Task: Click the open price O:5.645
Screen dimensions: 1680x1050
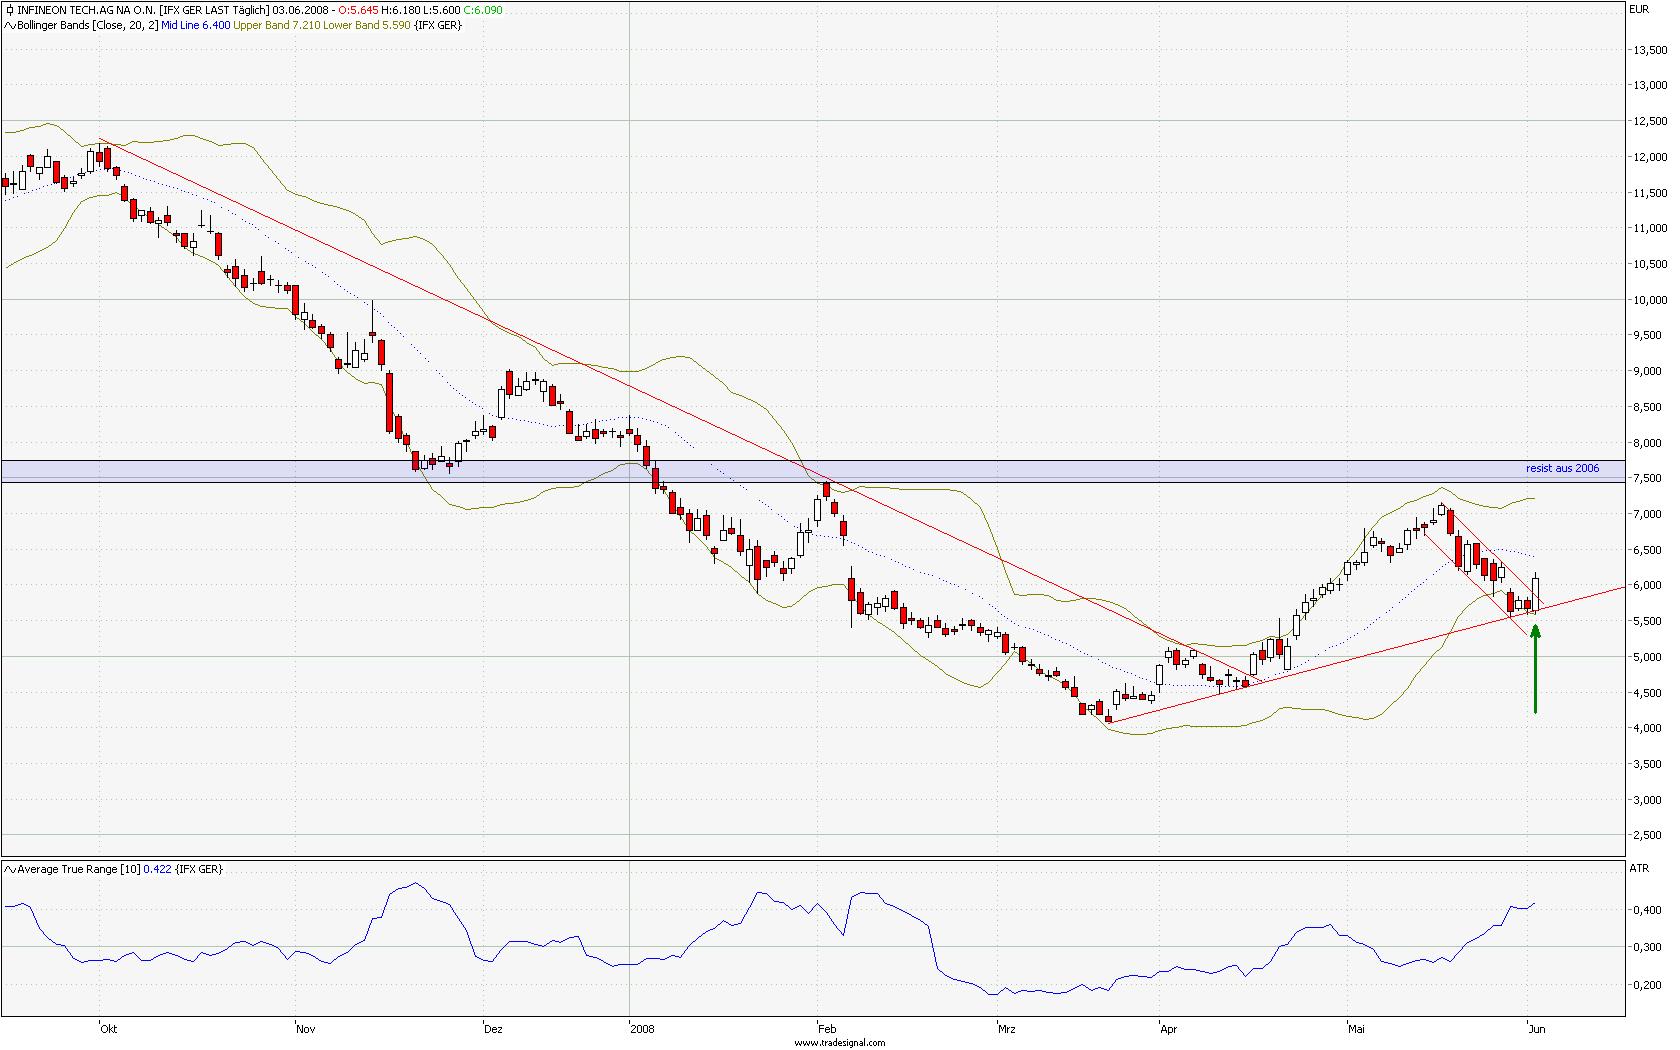Action: point(359,9)
